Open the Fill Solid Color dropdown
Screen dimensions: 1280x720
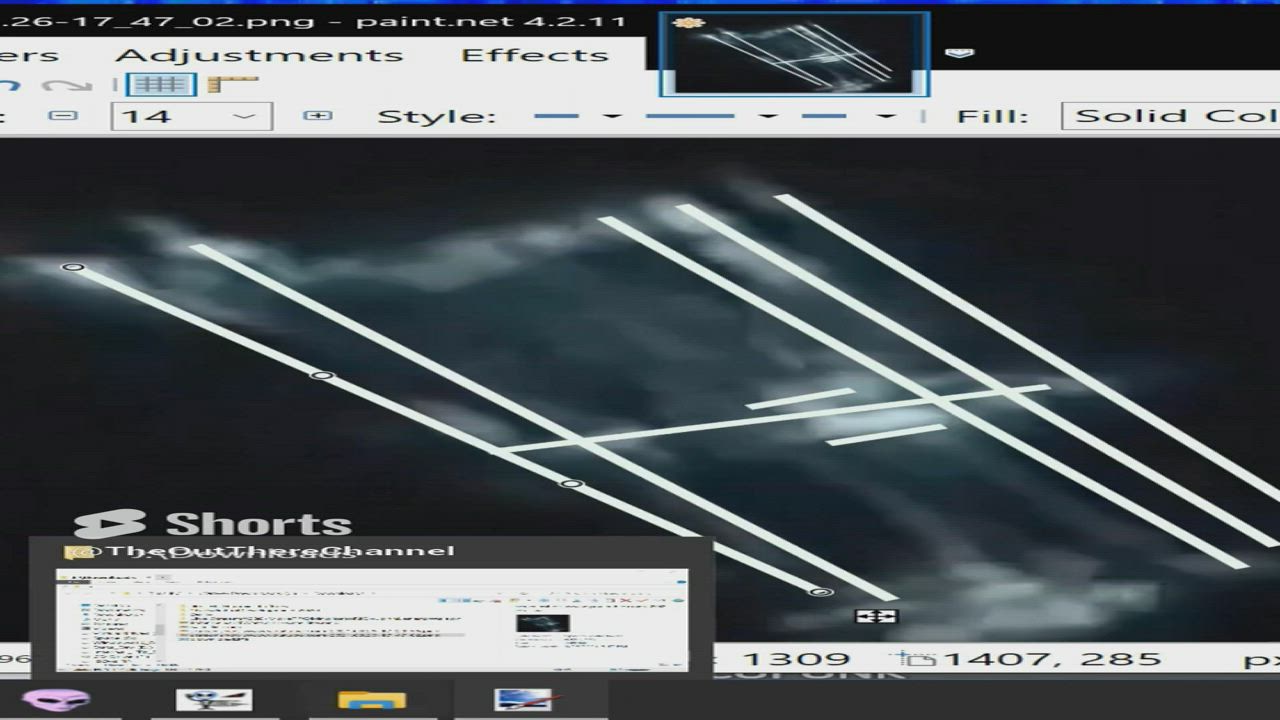[x=1170, y=116]
